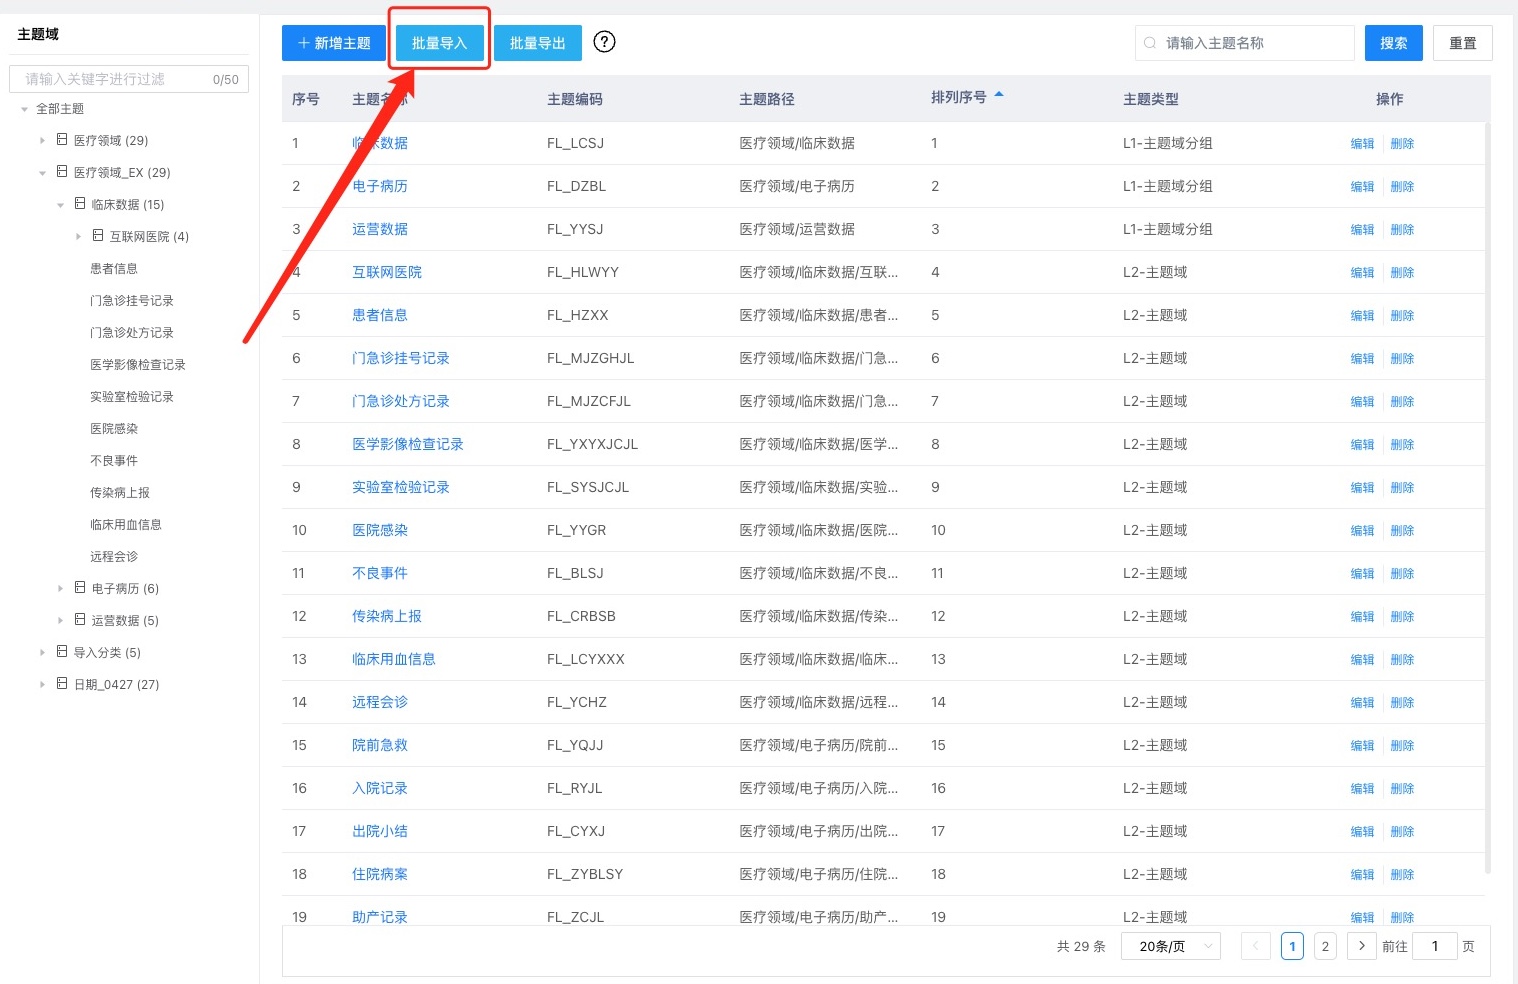The width and height of the screenshot is (1518, 984).
Task: Click the 批量导出 button
Action: (x=538, y=43)
